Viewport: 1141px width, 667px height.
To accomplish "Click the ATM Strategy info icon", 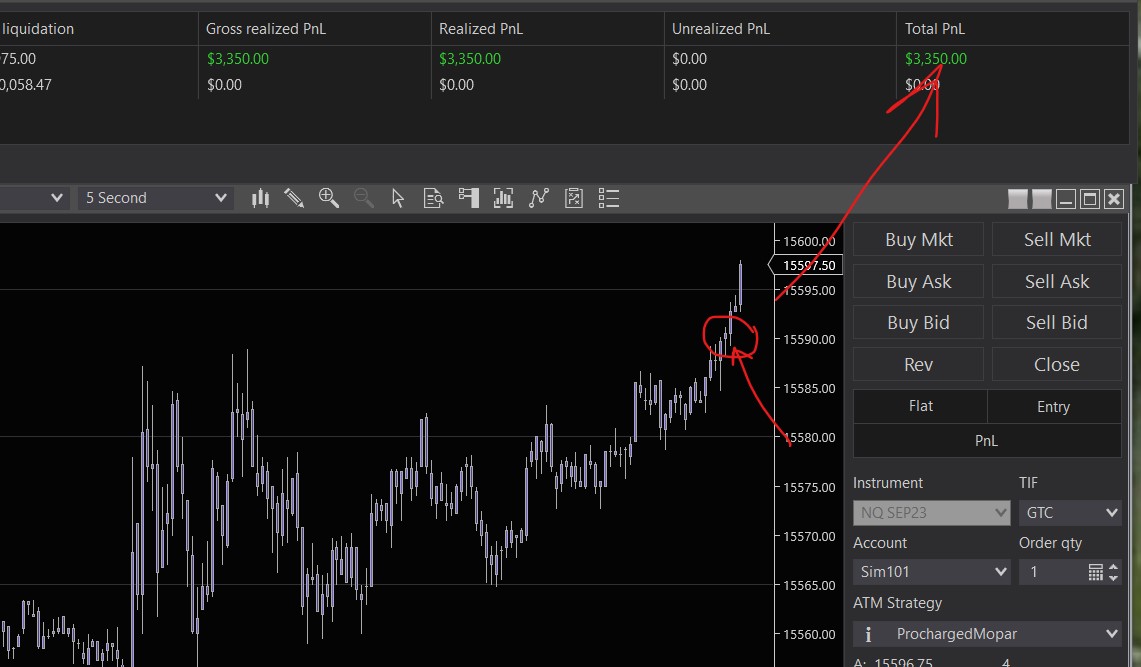I will click(867, 634).
